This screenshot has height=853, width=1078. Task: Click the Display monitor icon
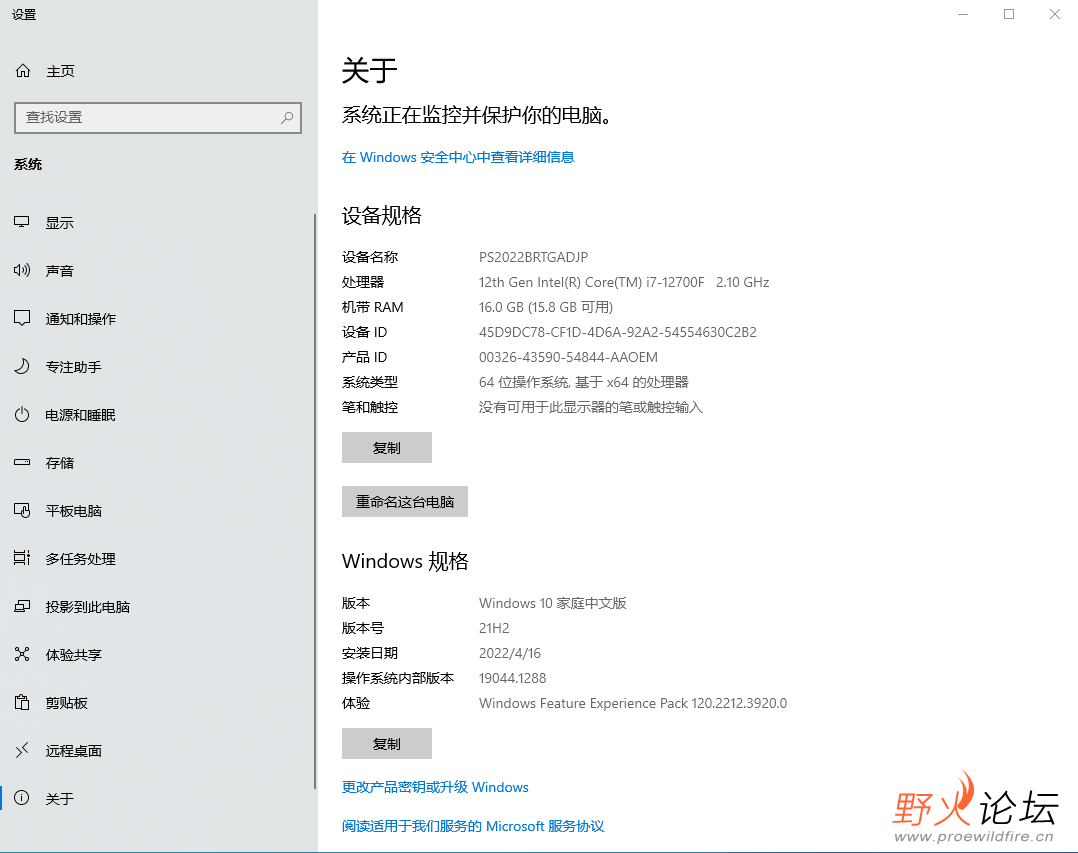[x=22, y=222]
